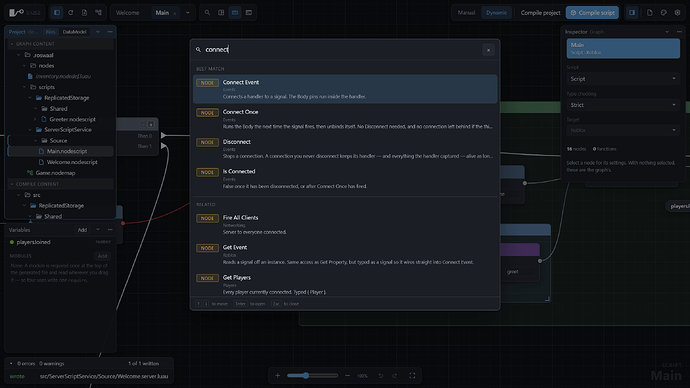Click the new file icon in top-left toolbar
The image size is (690, 388).
[x=84, y=13]
